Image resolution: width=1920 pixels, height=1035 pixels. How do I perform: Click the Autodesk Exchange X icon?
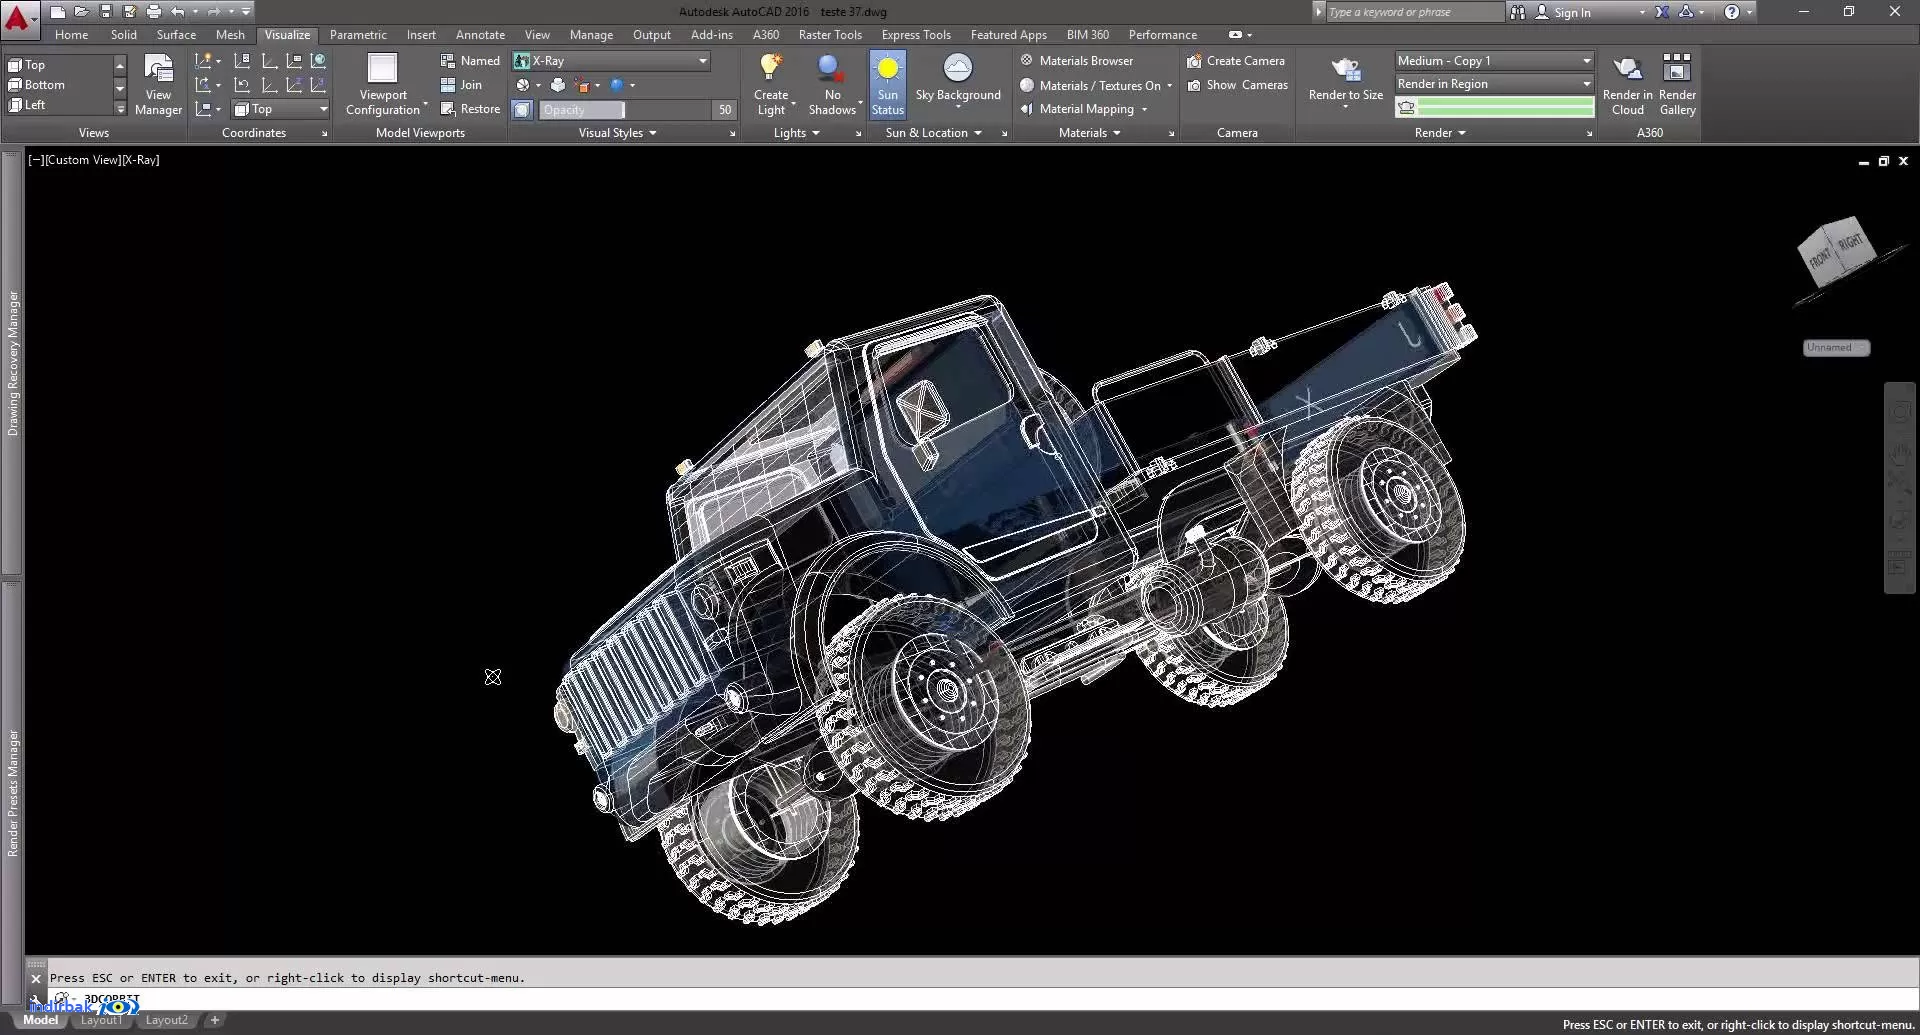tap(1661, 12)
